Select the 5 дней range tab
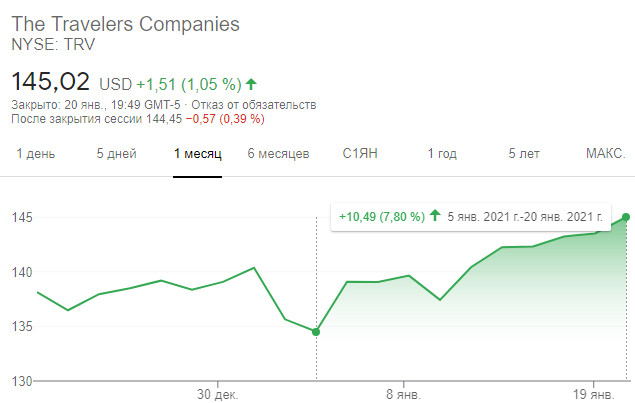Viewport: 635px width, 403px height. coord(114,154)
